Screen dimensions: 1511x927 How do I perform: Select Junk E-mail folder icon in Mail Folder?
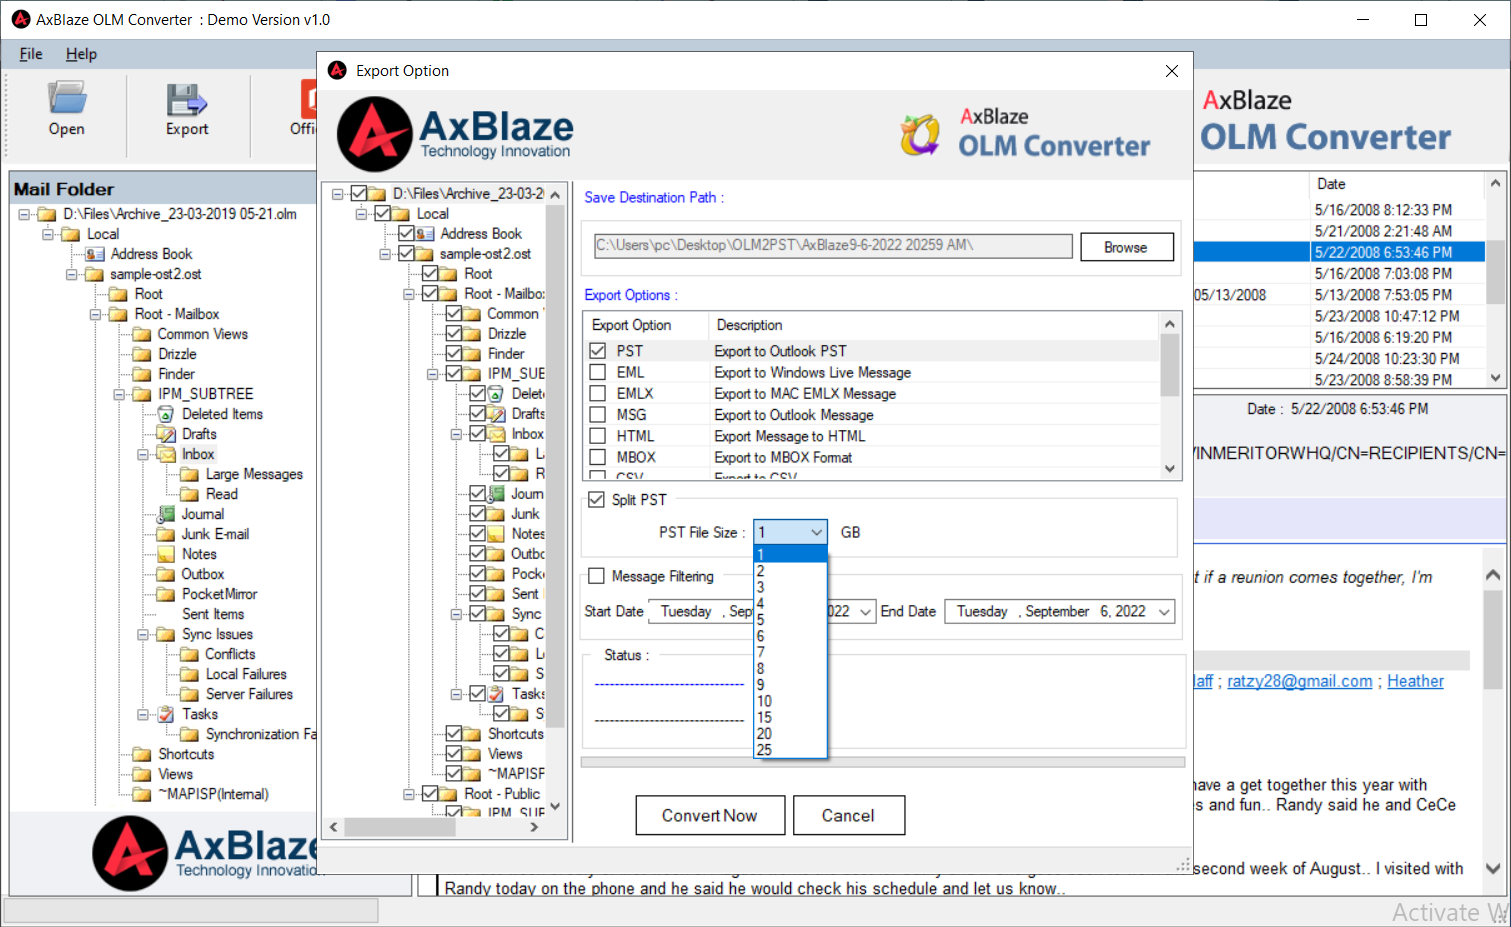click(166, 534)
